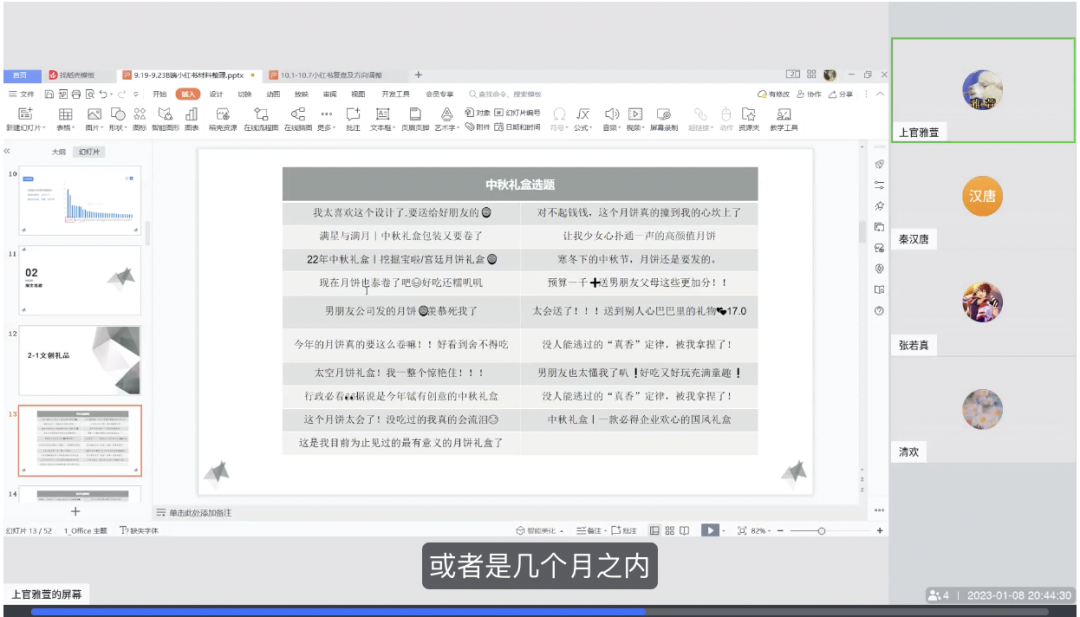Start slideshow with the status bar play button
The image size is (1080, 617).
click(x=709, y=530)
